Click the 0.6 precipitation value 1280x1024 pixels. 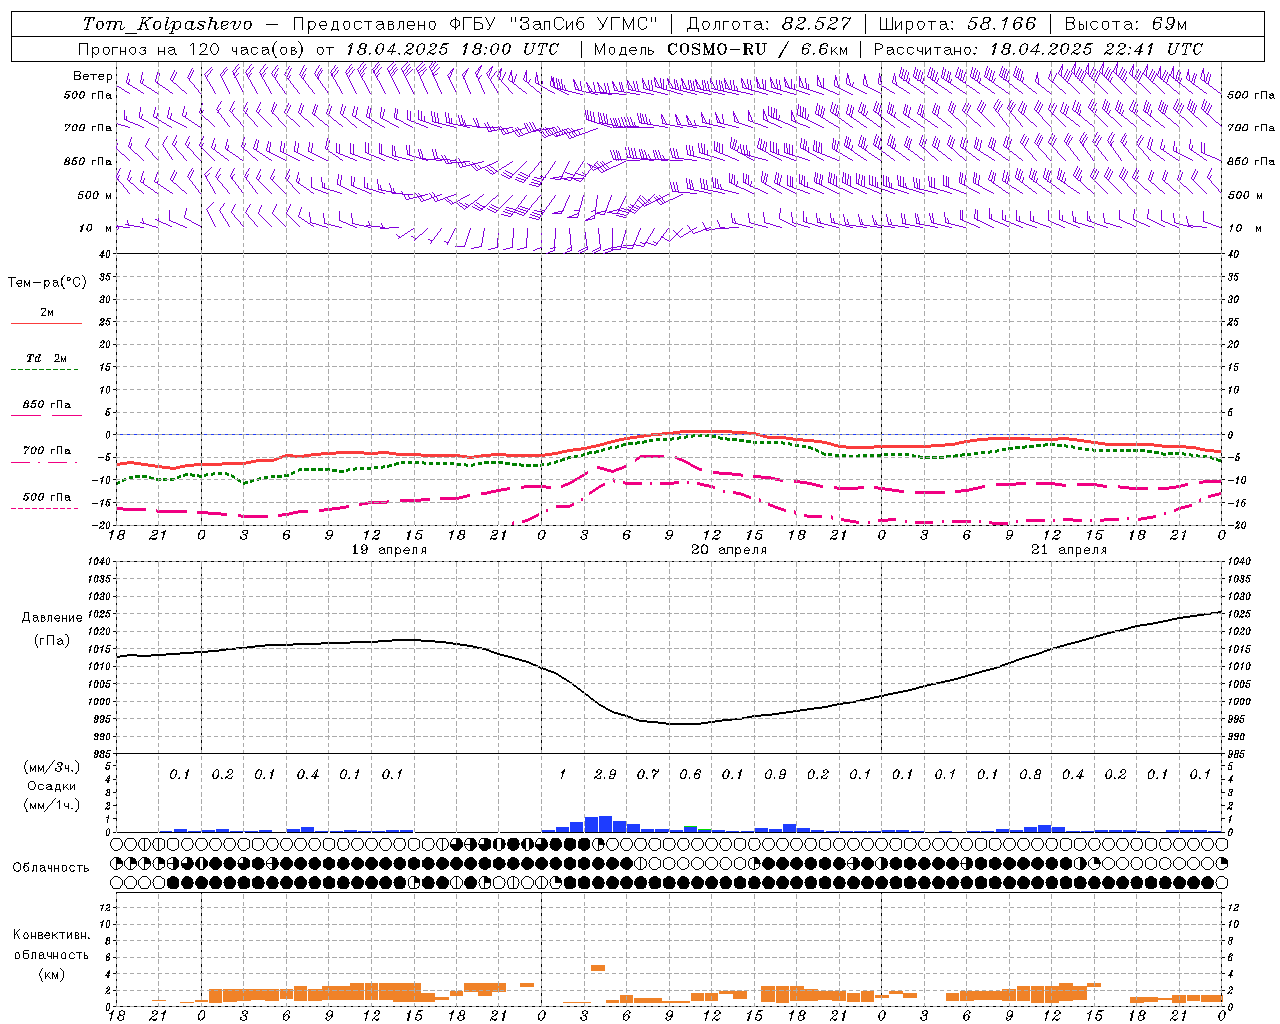coord(690,774)
